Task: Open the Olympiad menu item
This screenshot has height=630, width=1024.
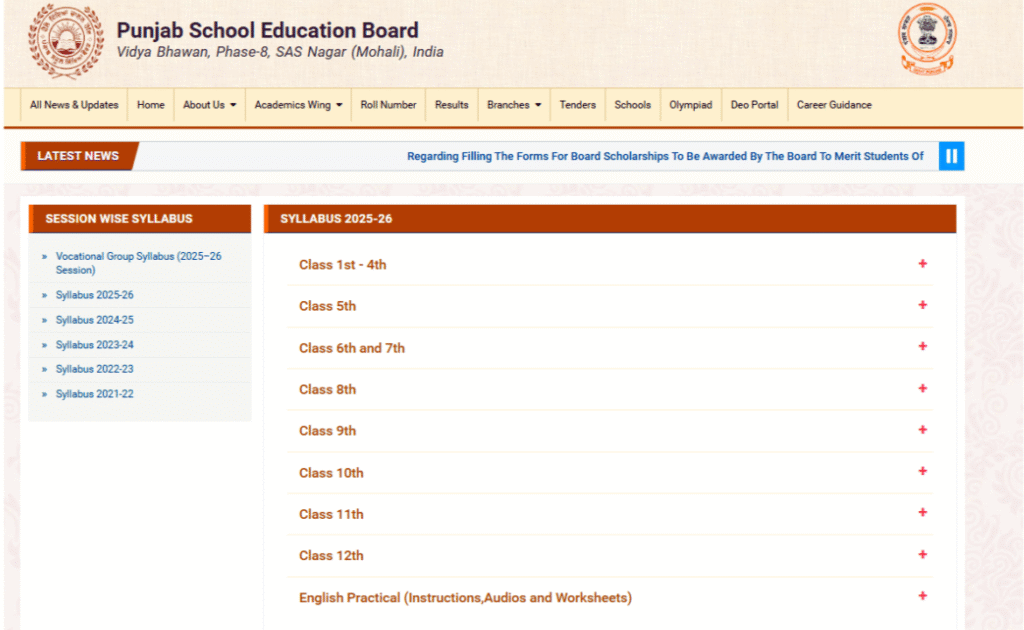Action: tap(690, 105)
